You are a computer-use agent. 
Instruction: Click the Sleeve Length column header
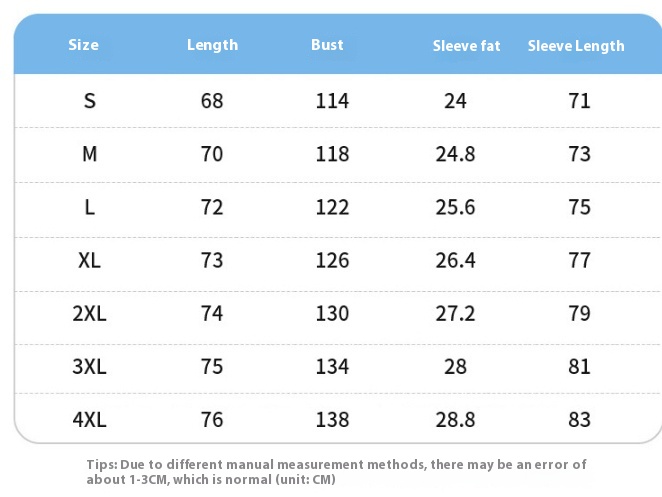pos(576,46)
